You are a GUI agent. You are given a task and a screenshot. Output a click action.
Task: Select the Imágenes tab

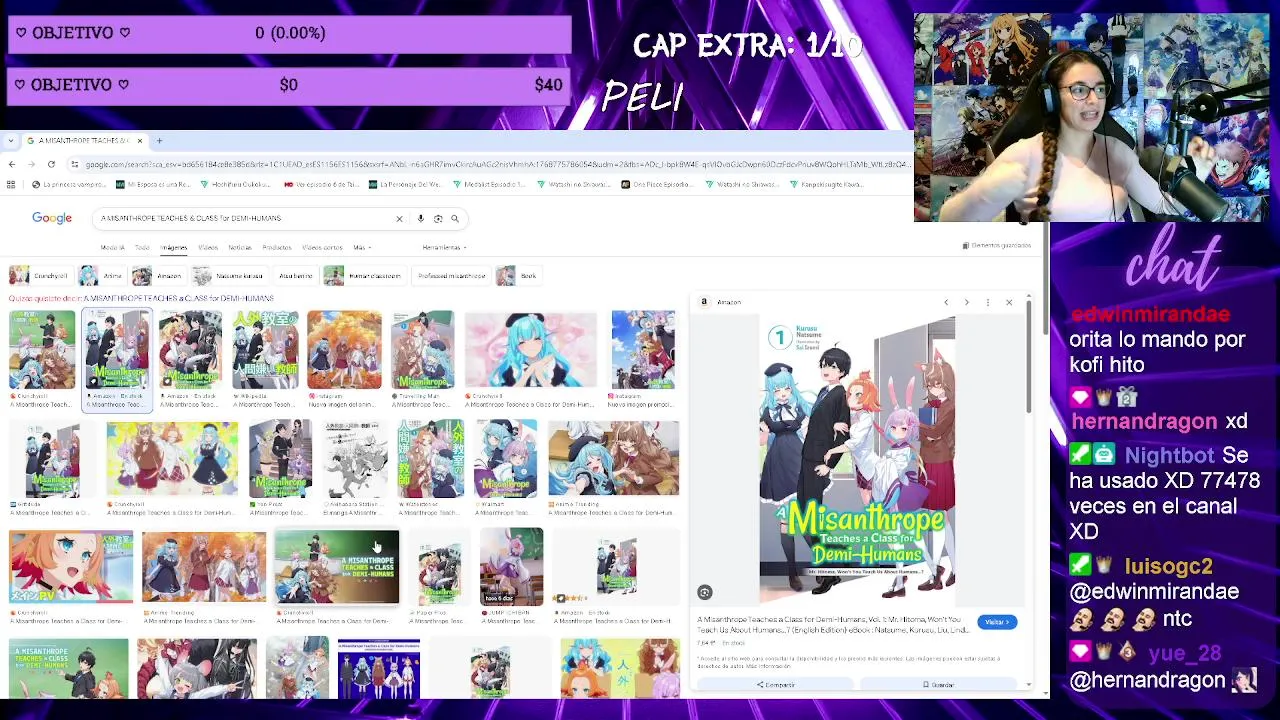point(174,247)
